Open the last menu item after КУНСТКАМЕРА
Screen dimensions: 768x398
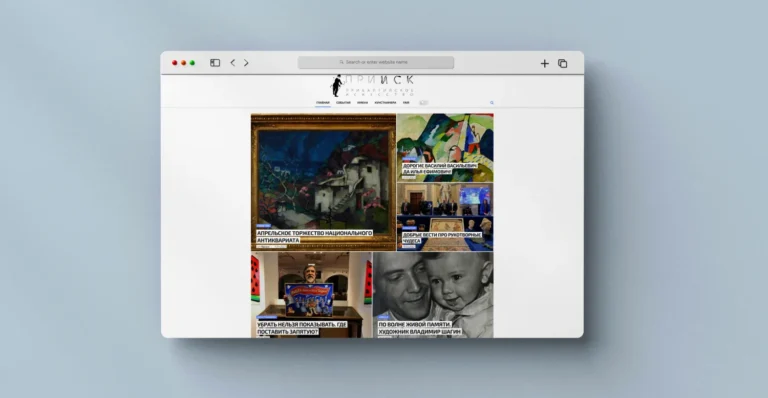click(x=406, y=103)
